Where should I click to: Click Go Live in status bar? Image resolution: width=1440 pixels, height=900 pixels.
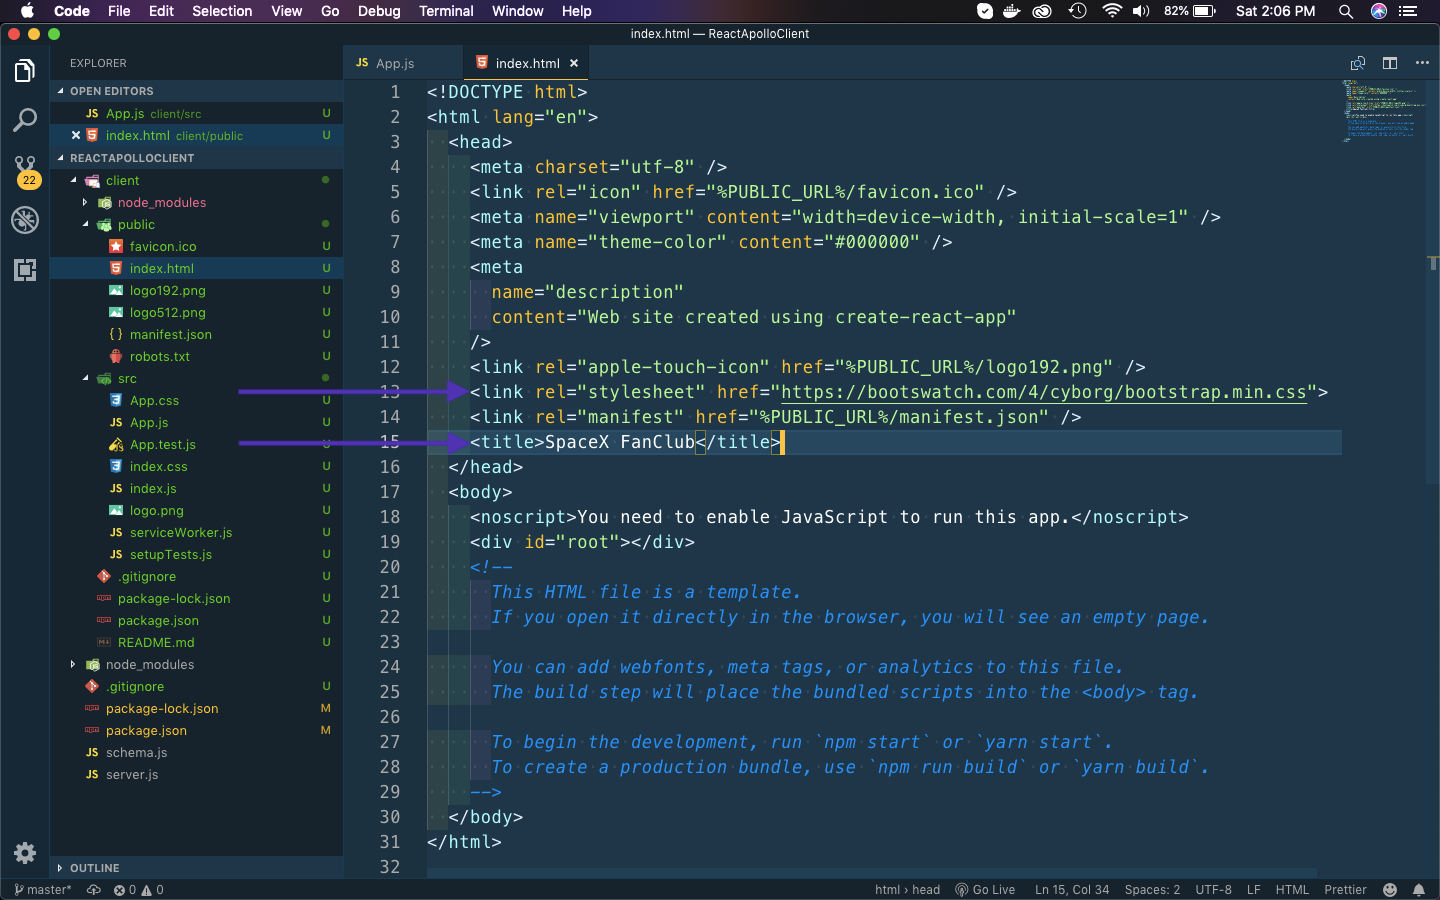pos(985,890)
